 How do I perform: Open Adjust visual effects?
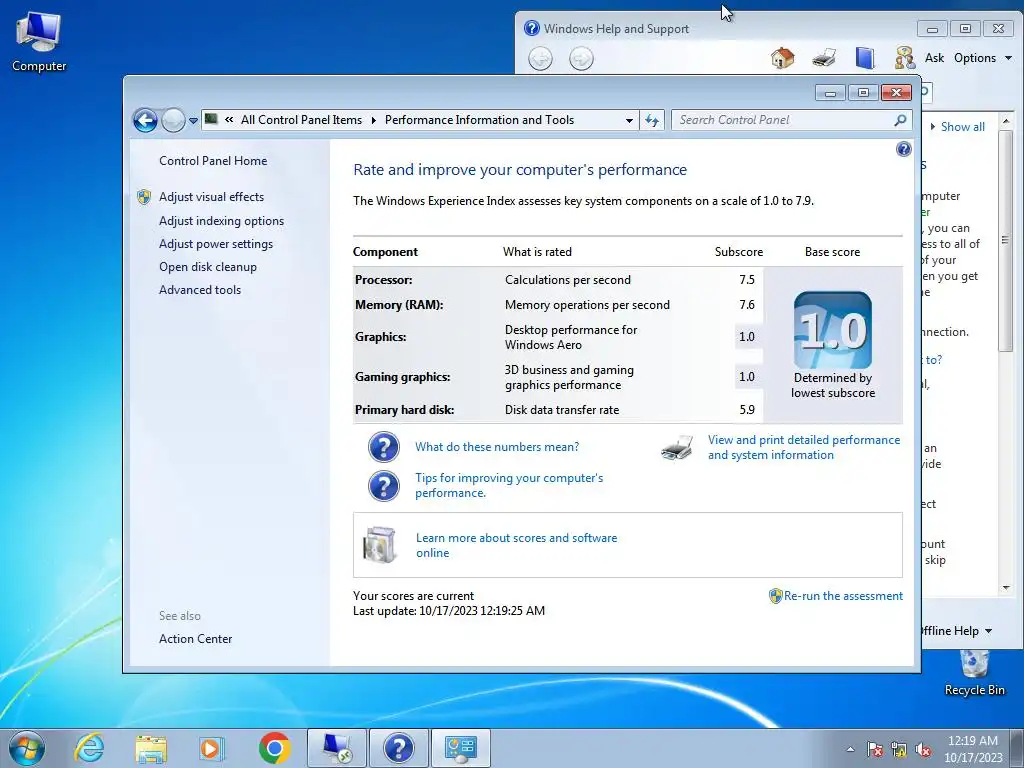click(212, 197)
